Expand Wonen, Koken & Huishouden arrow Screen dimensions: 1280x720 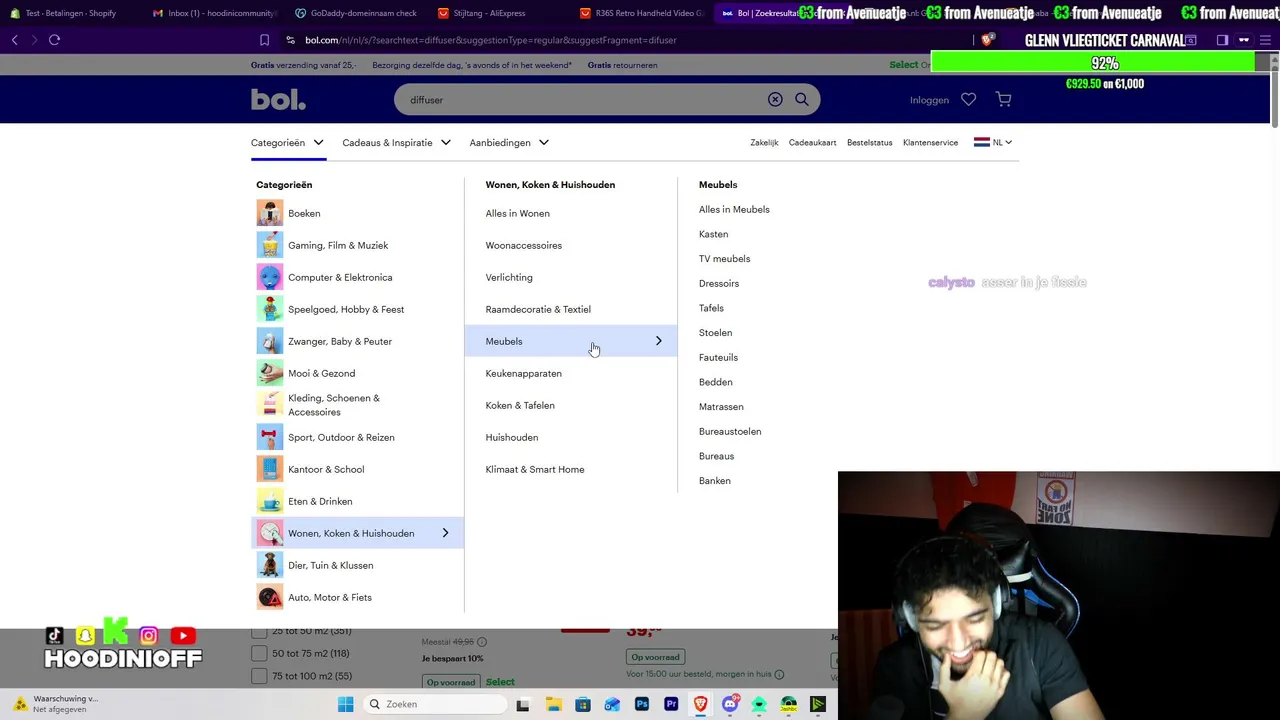[445, 533]
